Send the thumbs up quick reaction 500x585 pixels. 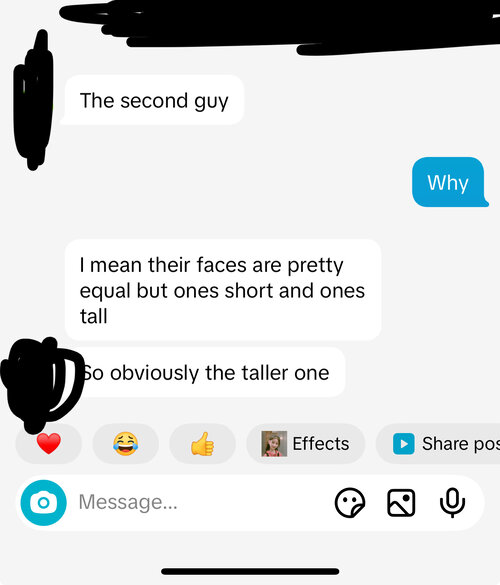click(202, 444)
